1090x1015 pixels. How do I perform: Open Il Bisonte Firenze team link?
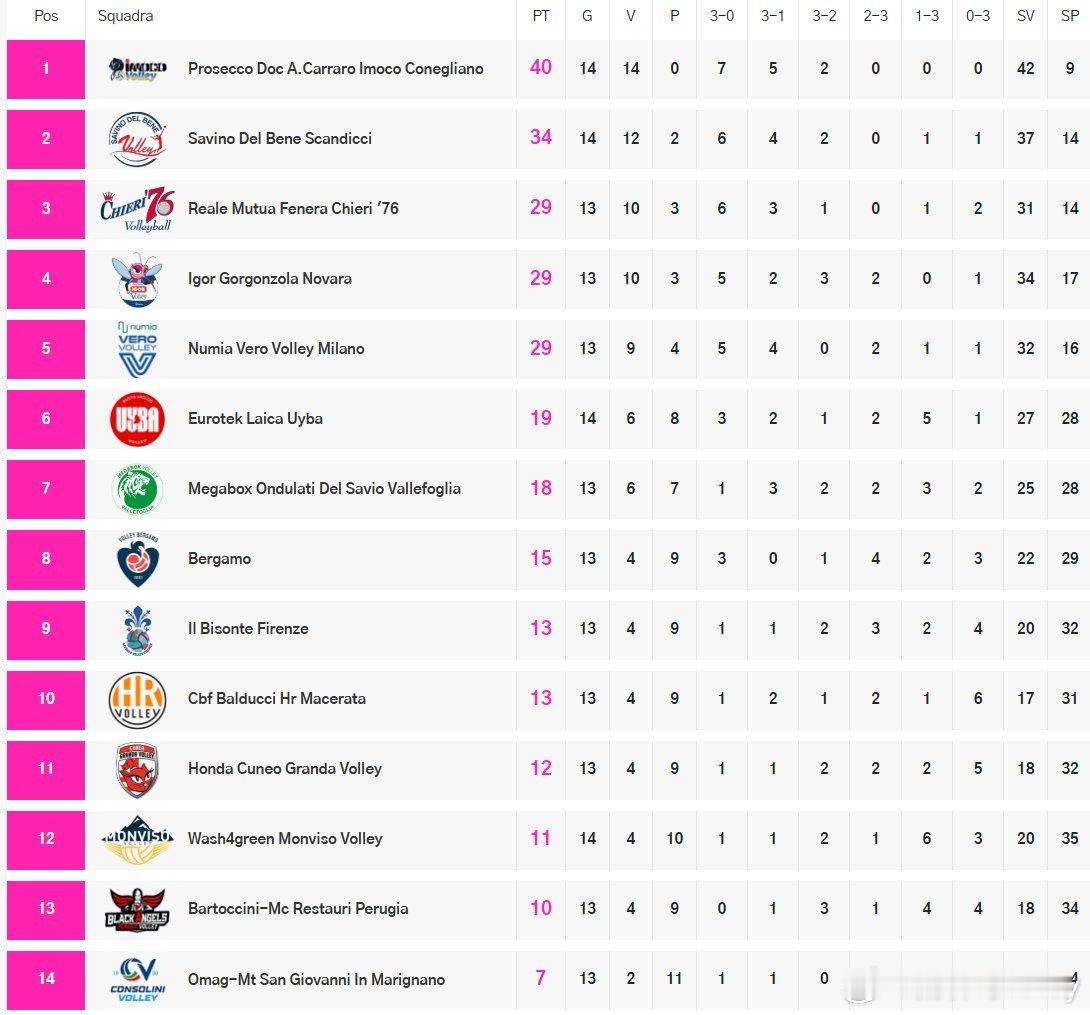click(x=248, y=629)
